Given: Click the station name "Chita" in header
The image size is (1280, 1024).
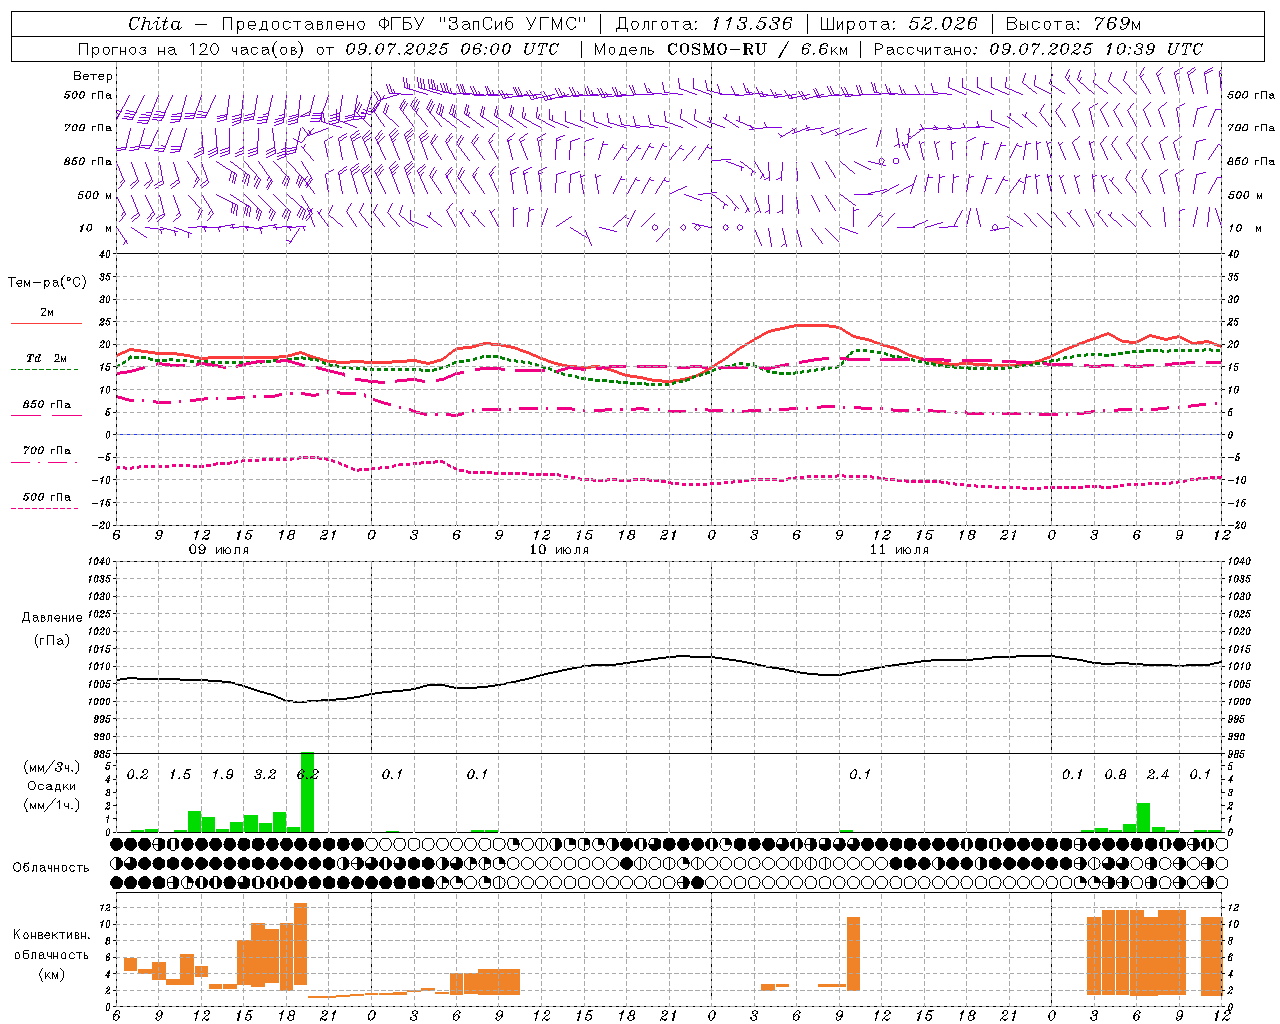Looking at the screenshot, I should [x=155, y=24].
